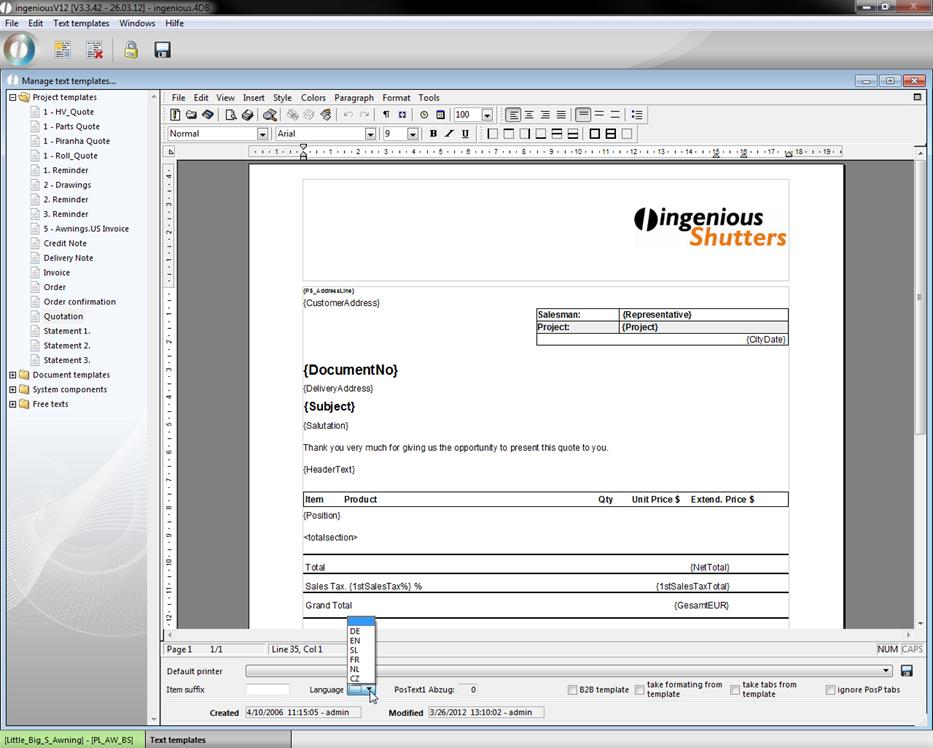Click the bullet list icon
This screenshot has width=933, height=748.
637,115
